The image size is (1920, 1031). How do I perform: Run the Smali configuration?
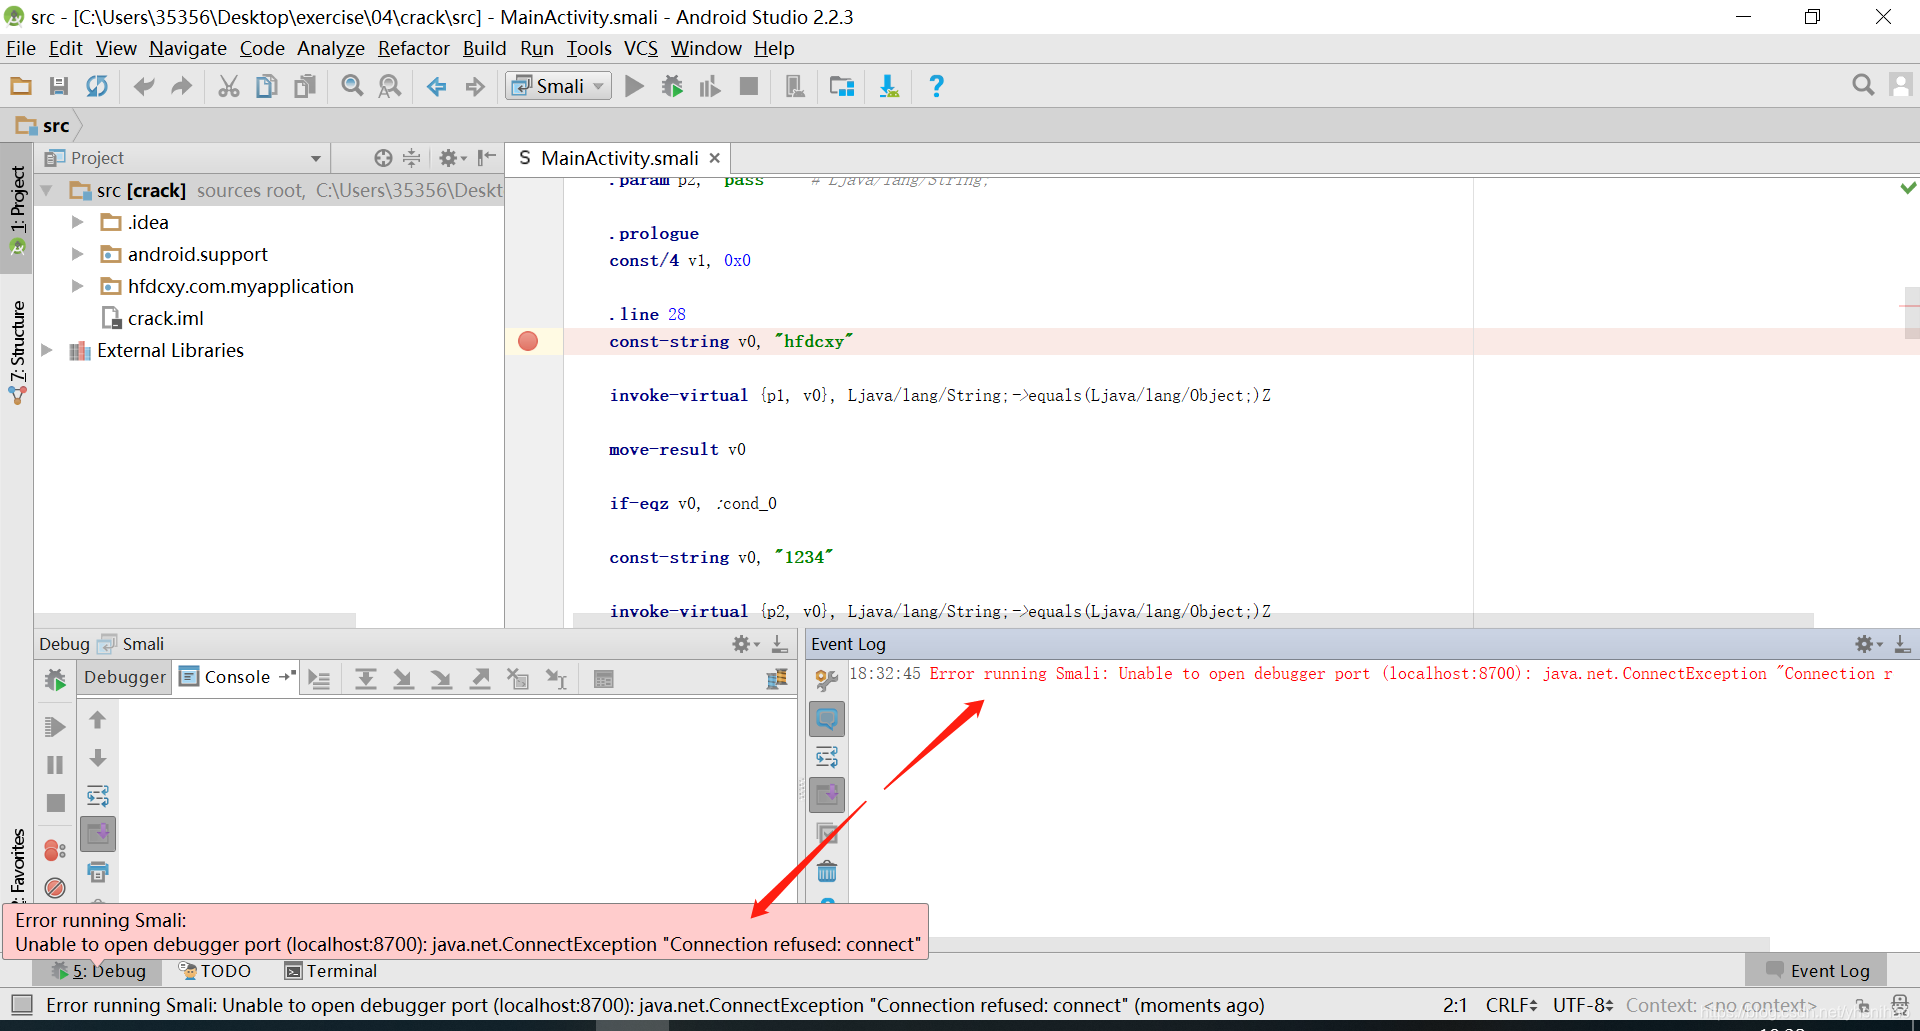(634, 87)
